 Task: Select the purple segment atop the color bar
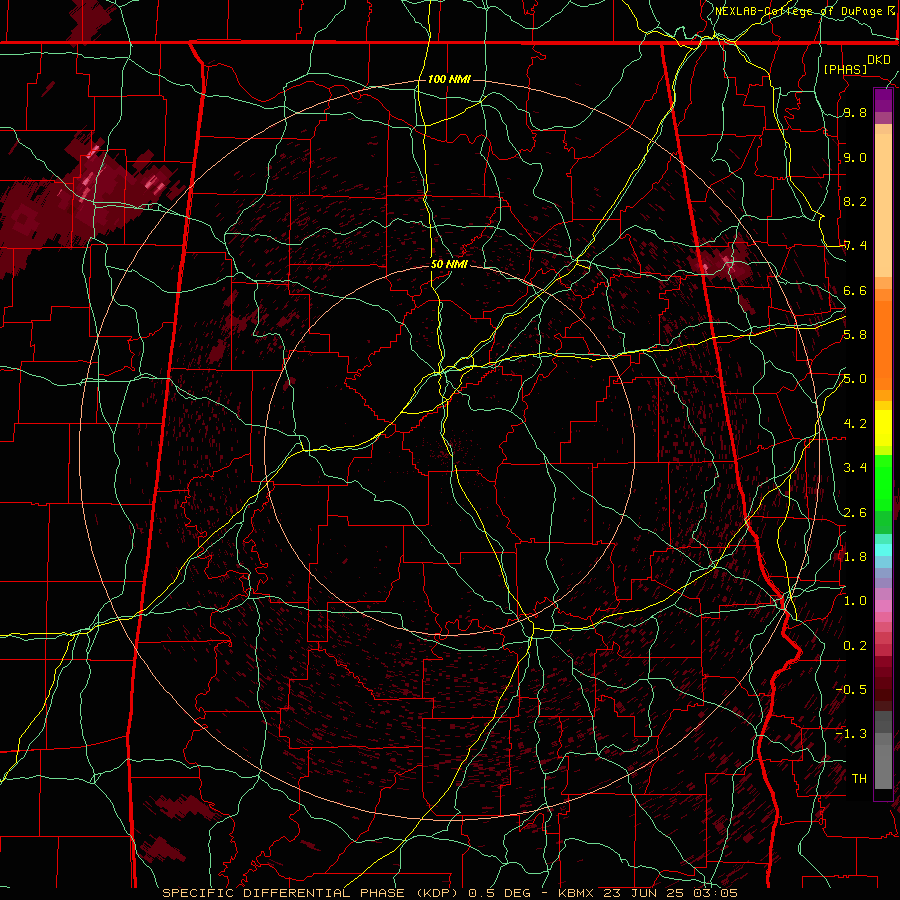coord(883,100)
